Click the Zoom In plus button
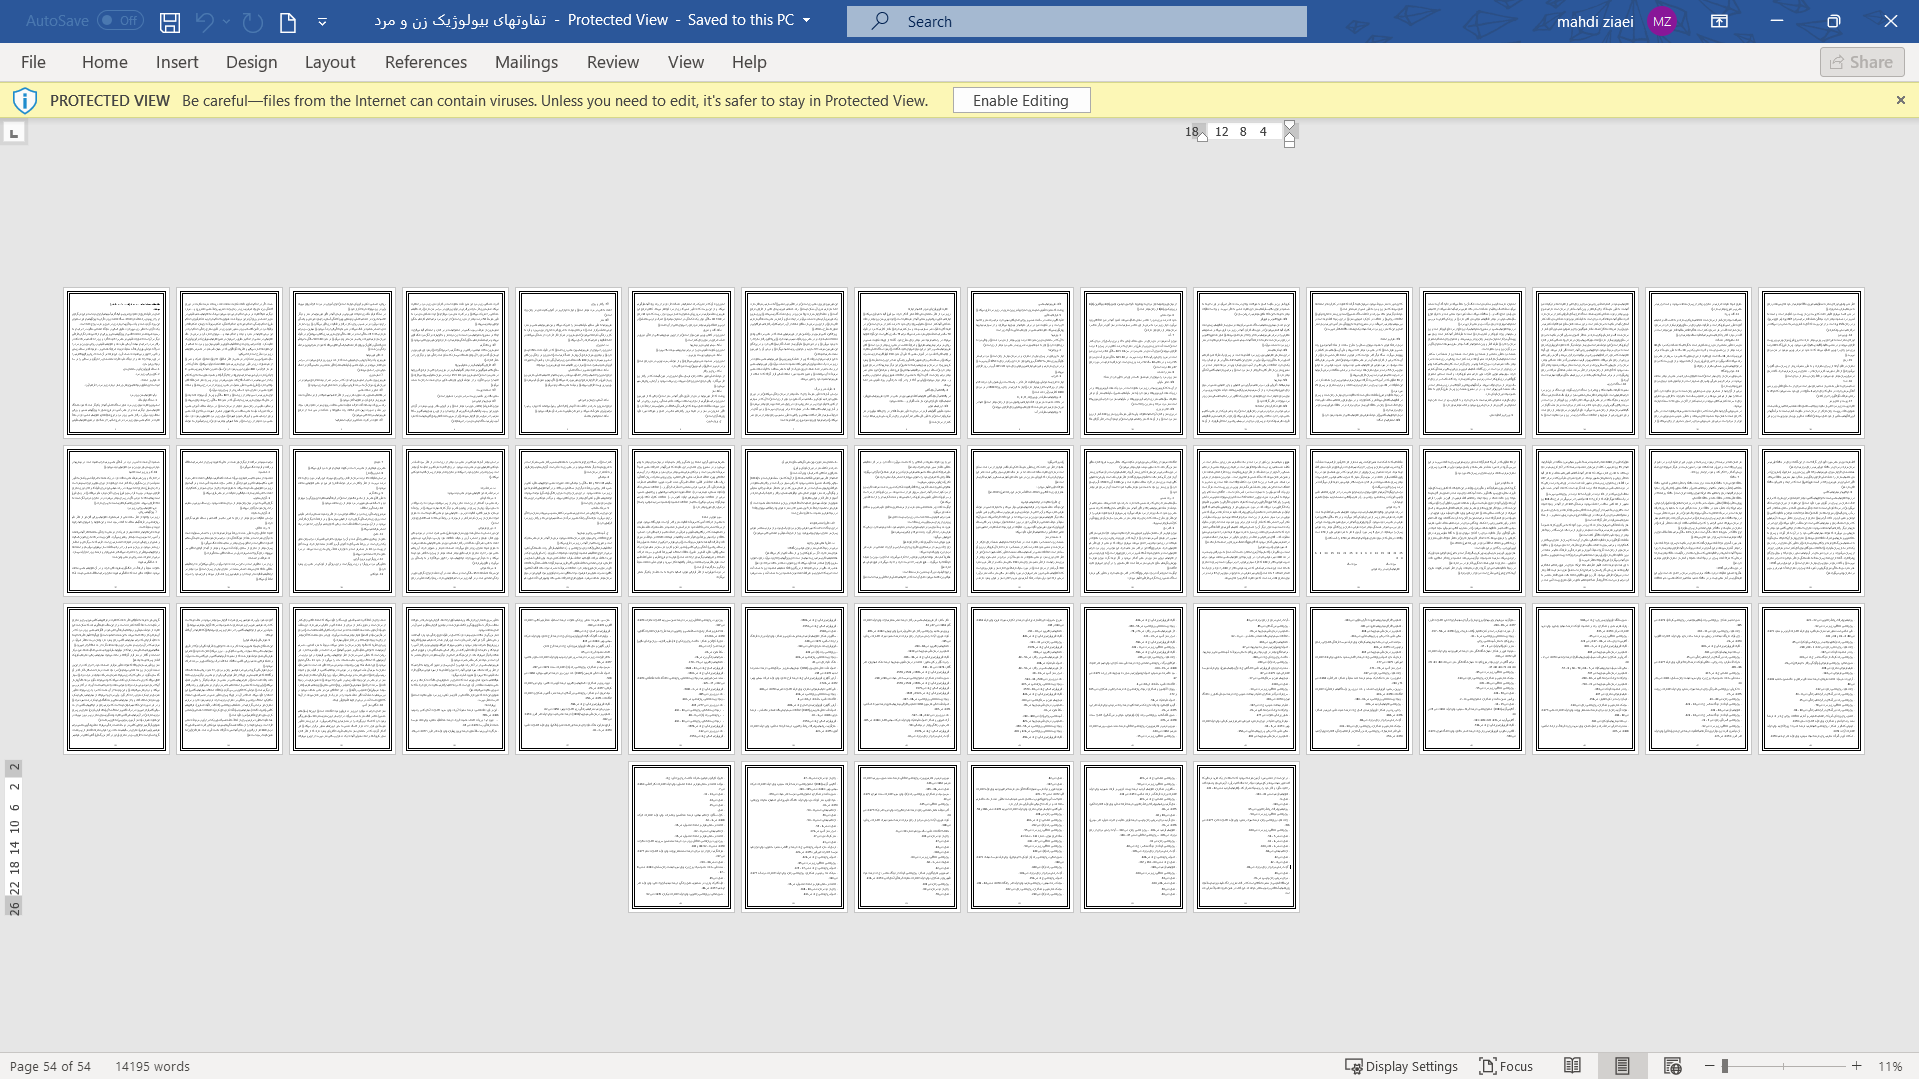This screenshot has width=1919, height=1079. 1856,1066
